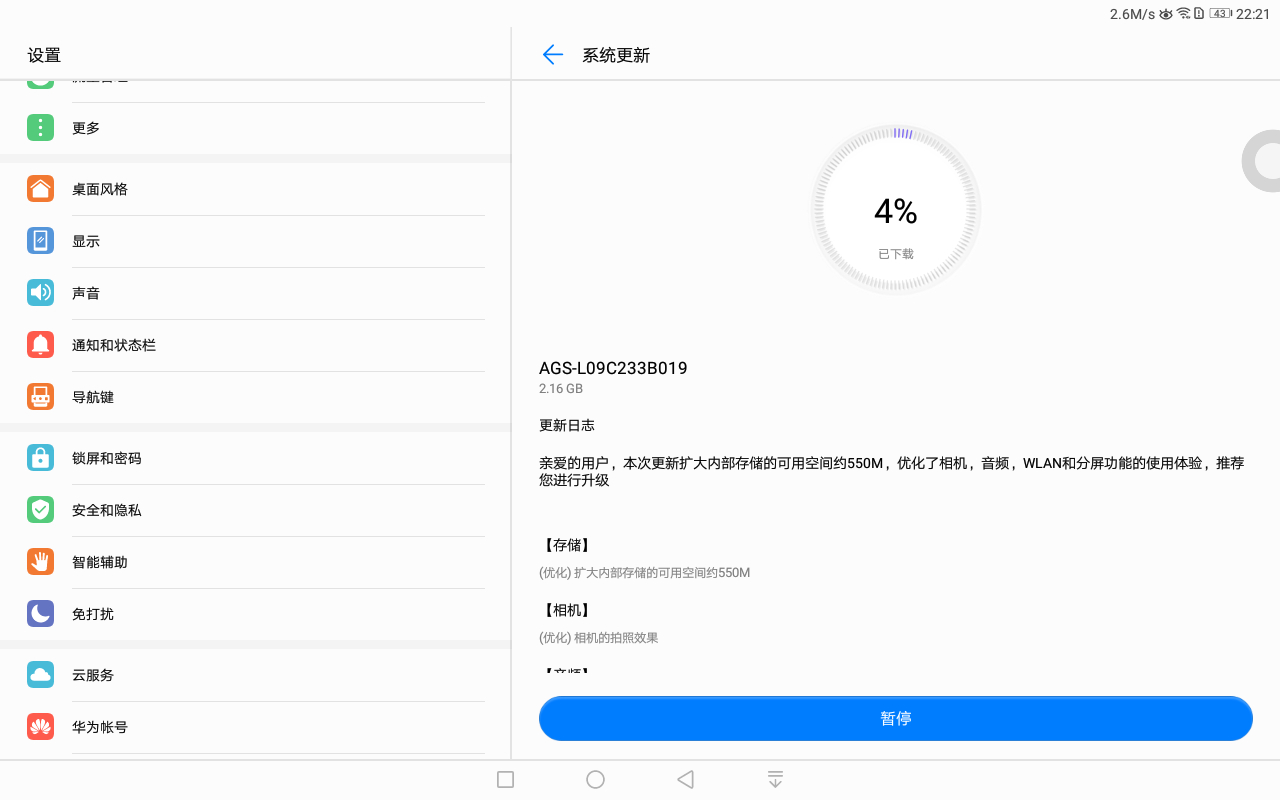This screenshot has width=1280, height=800.
Task: Tap the 【相机】 section heading
Action: coord(567,610)
